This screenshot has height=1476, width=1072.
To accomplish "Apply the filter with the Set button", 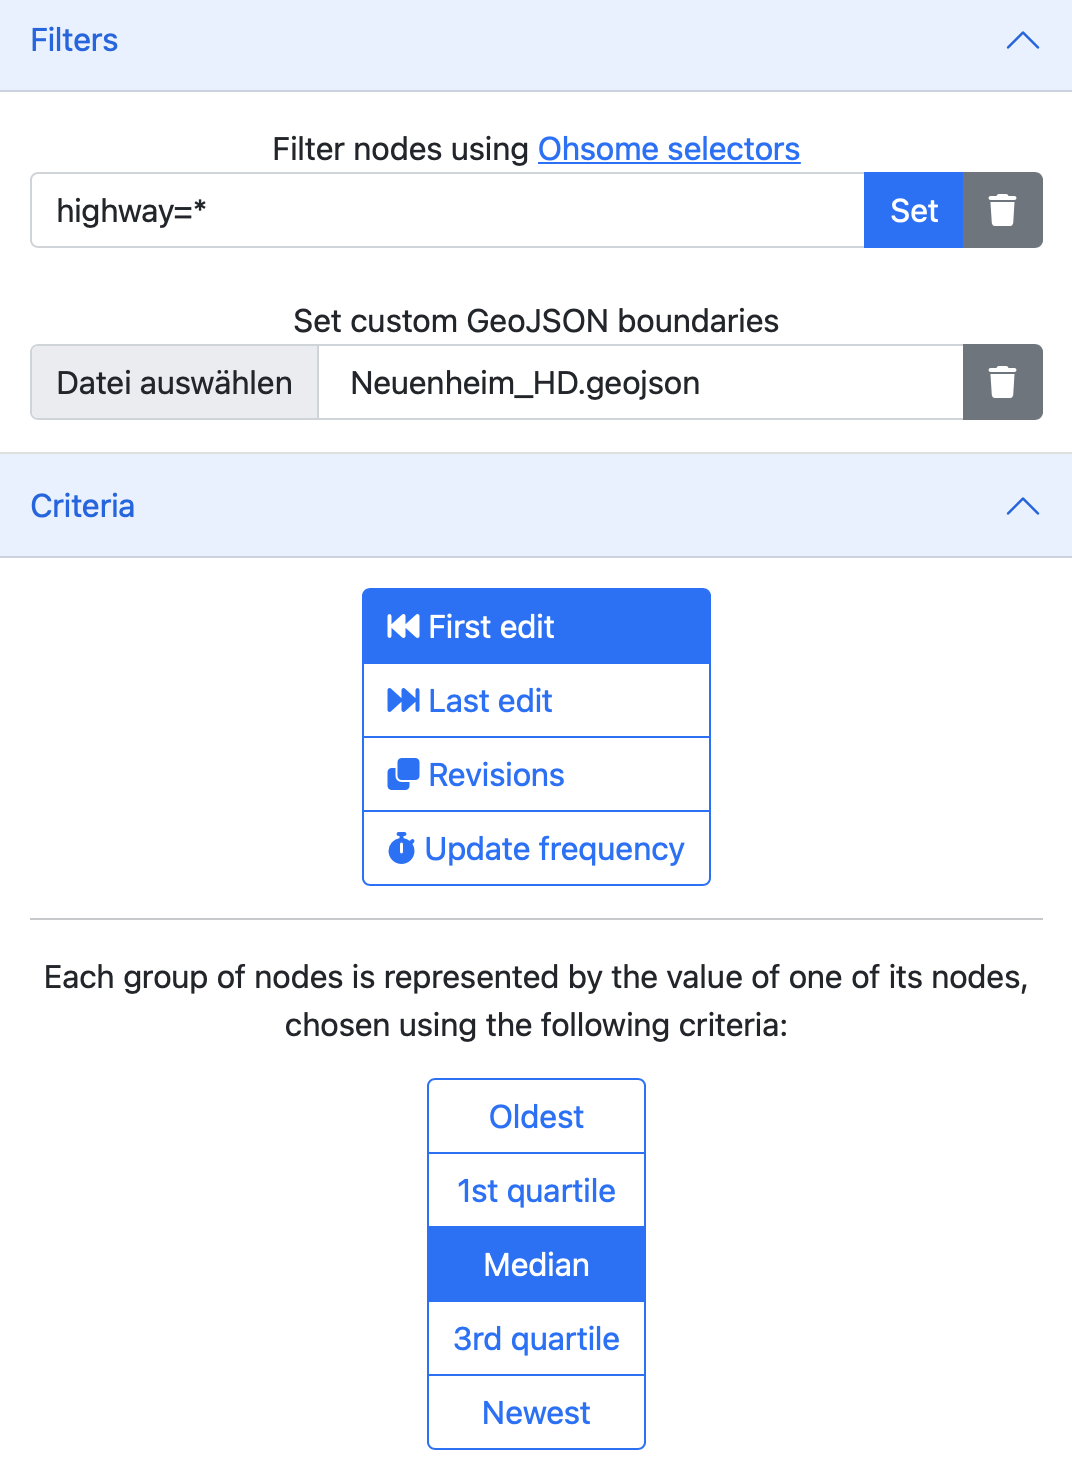I will pos(913,210).
